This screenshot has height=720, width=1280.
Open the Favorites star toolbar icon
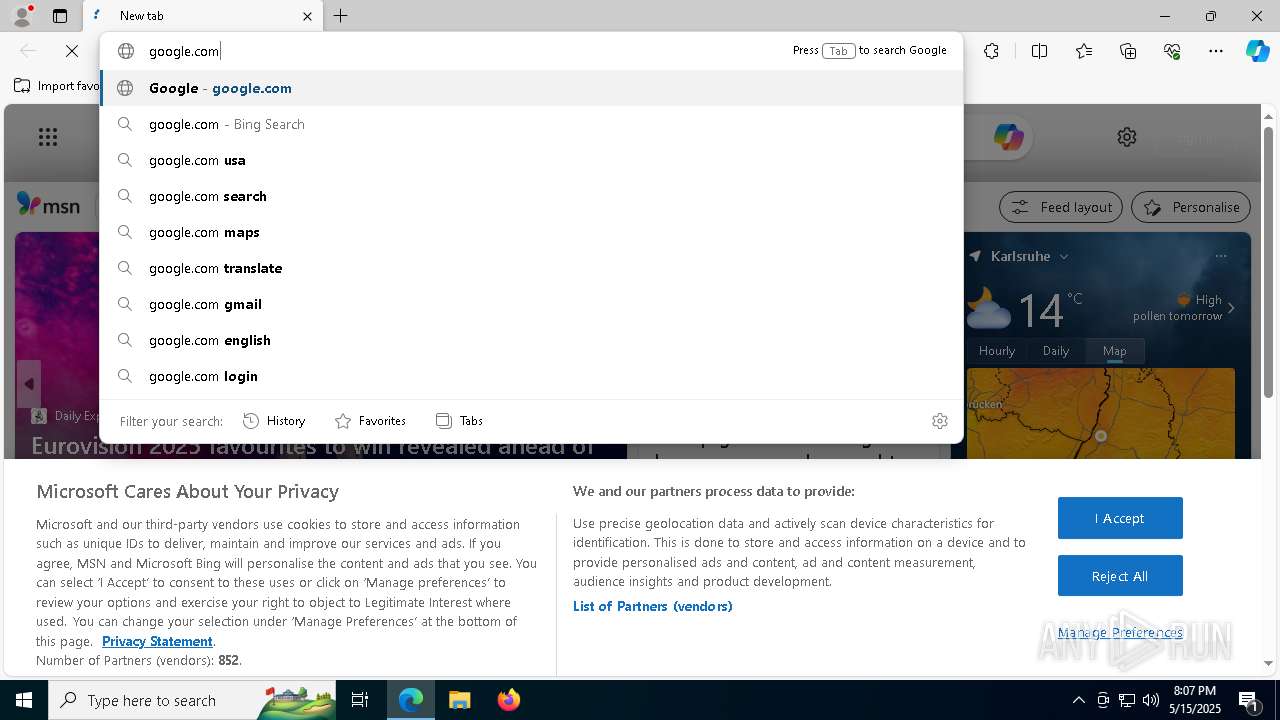point(1084,51)
